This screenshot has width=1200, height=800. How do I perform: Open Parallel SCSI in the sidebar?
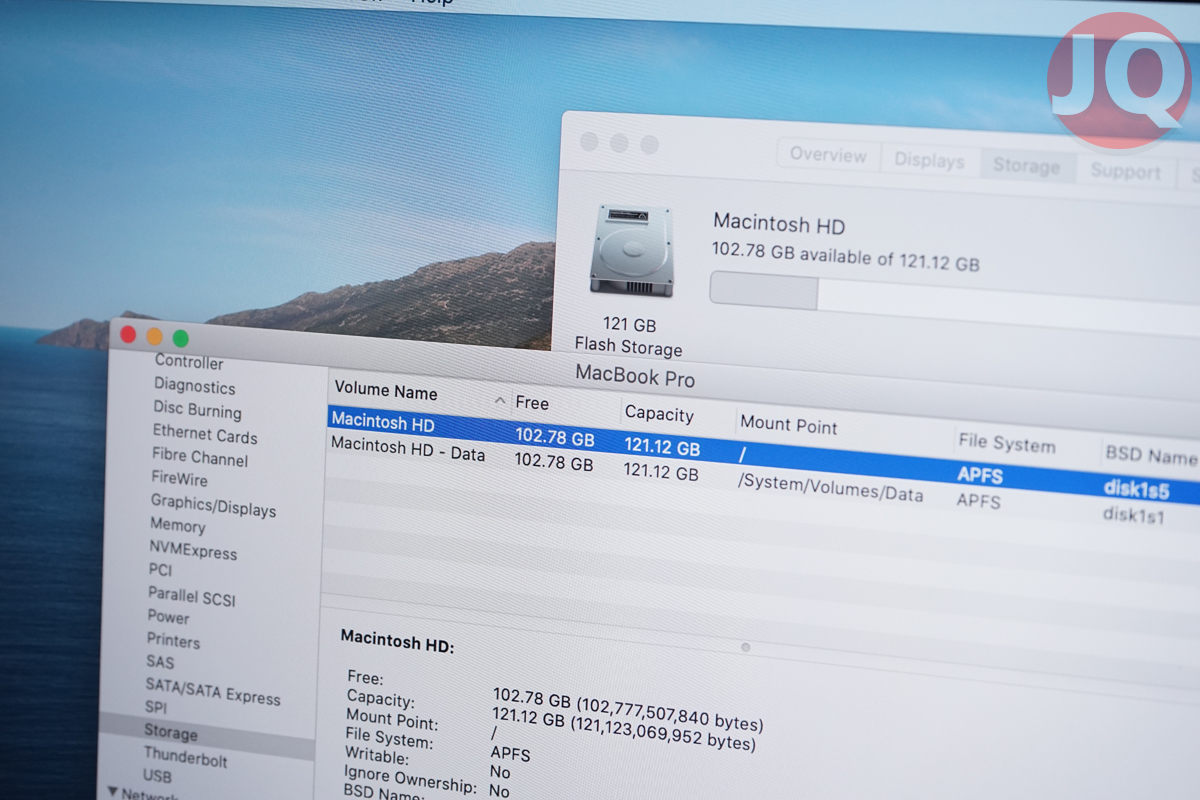(191, 595)
